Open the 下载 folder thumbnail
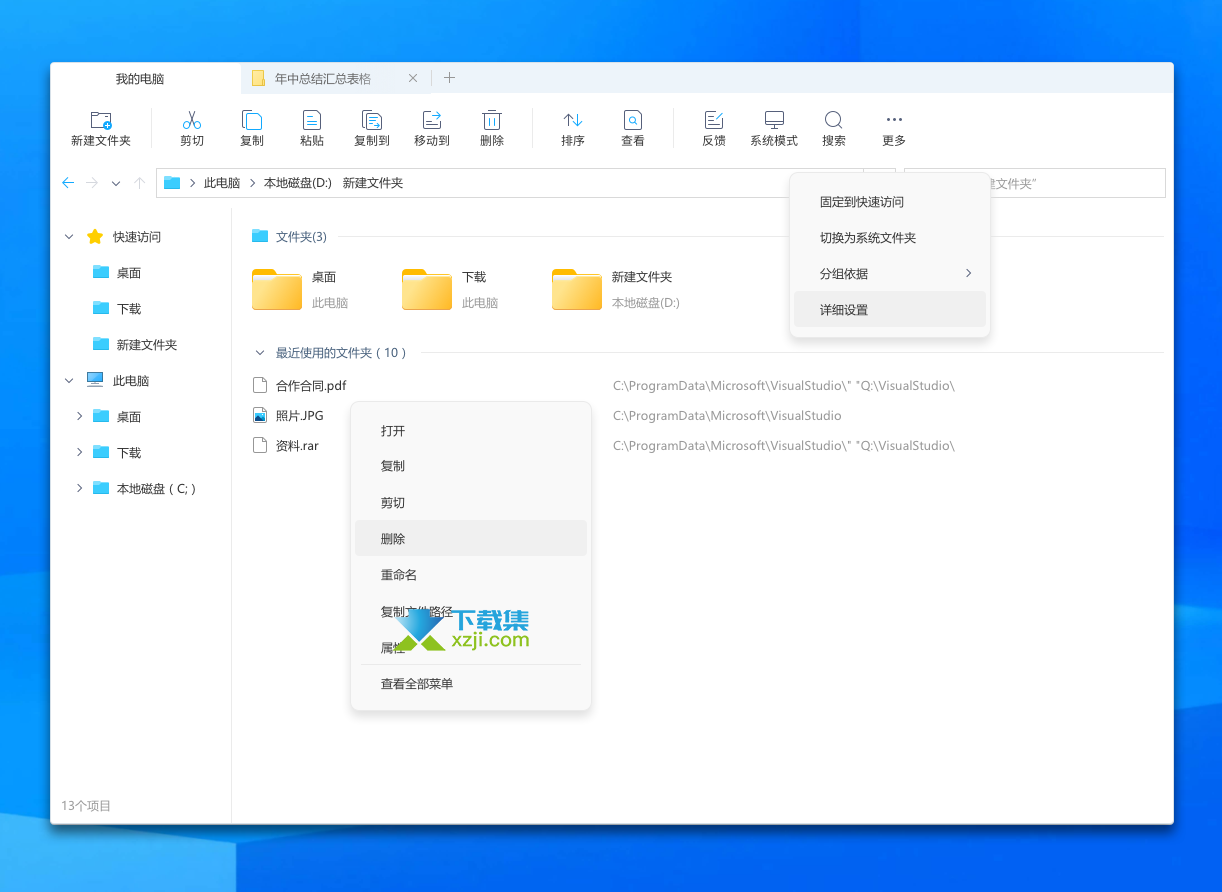The height and width of the screenshot is (892, 1222). (x=427, y=290)
